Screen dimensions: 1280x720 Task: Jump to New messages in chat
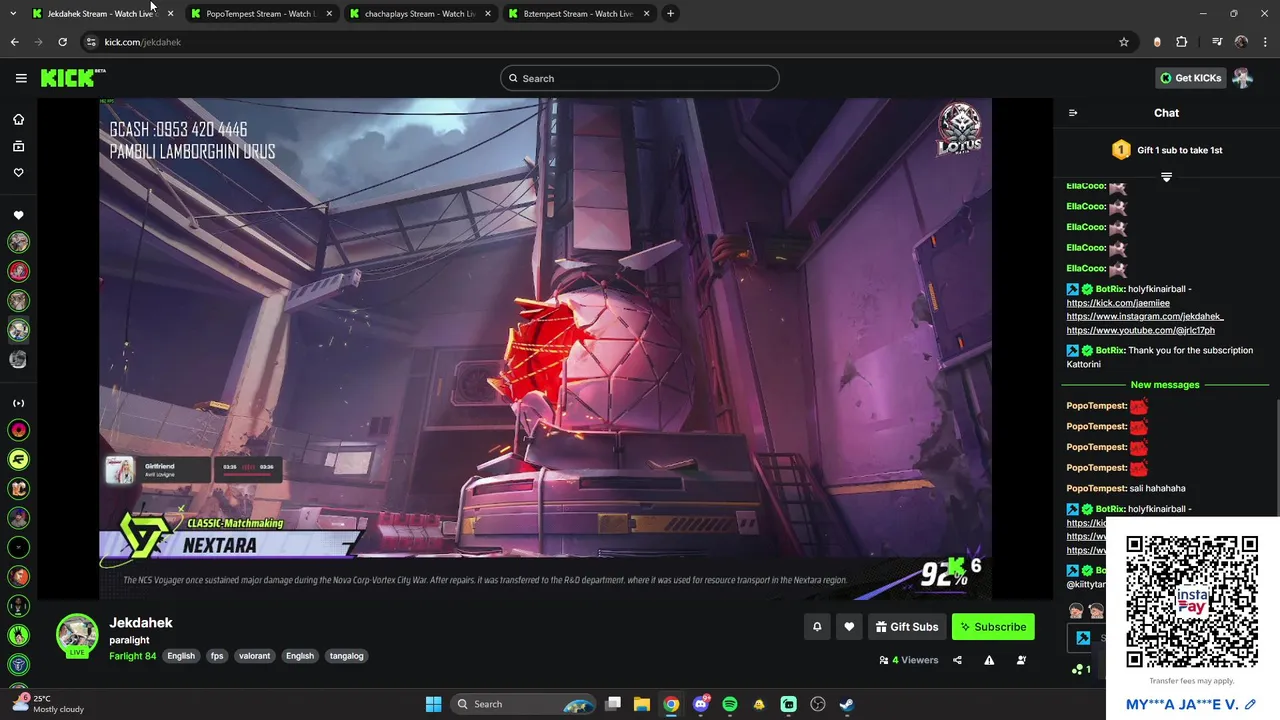click(1165, 385)
